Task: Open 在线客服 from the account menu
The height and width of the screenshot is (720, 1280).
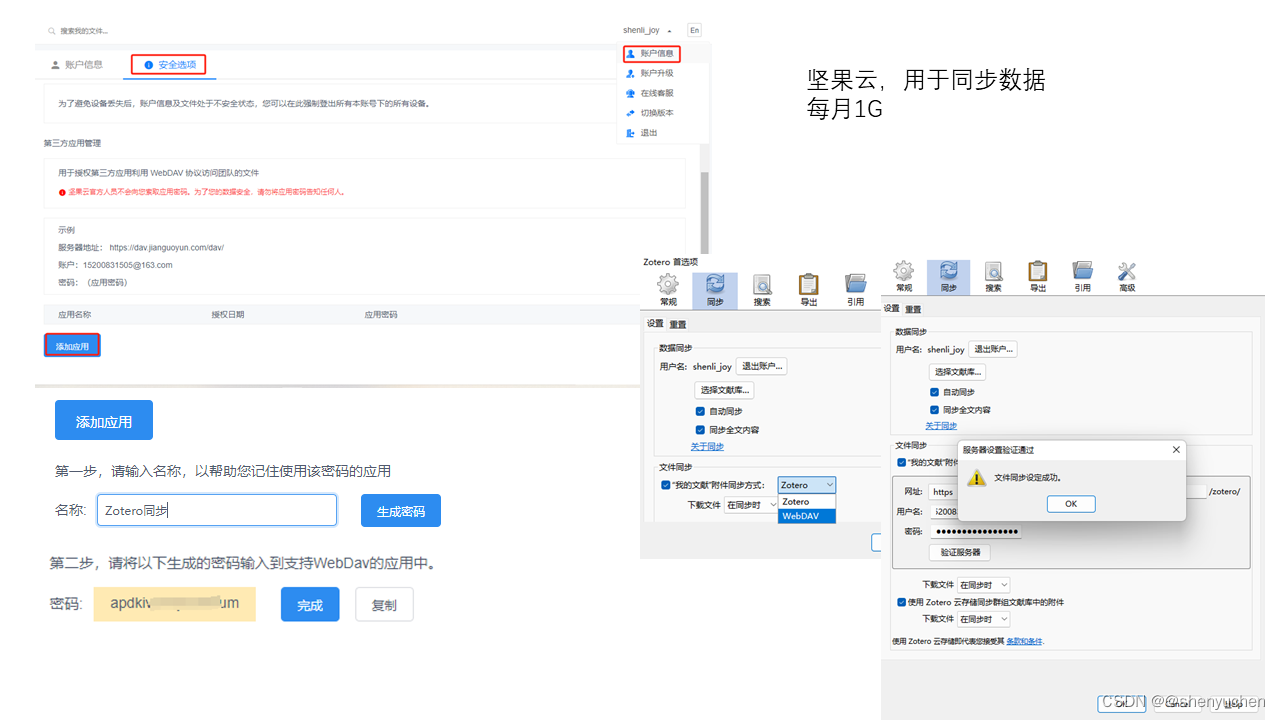Action: [651, 93]
